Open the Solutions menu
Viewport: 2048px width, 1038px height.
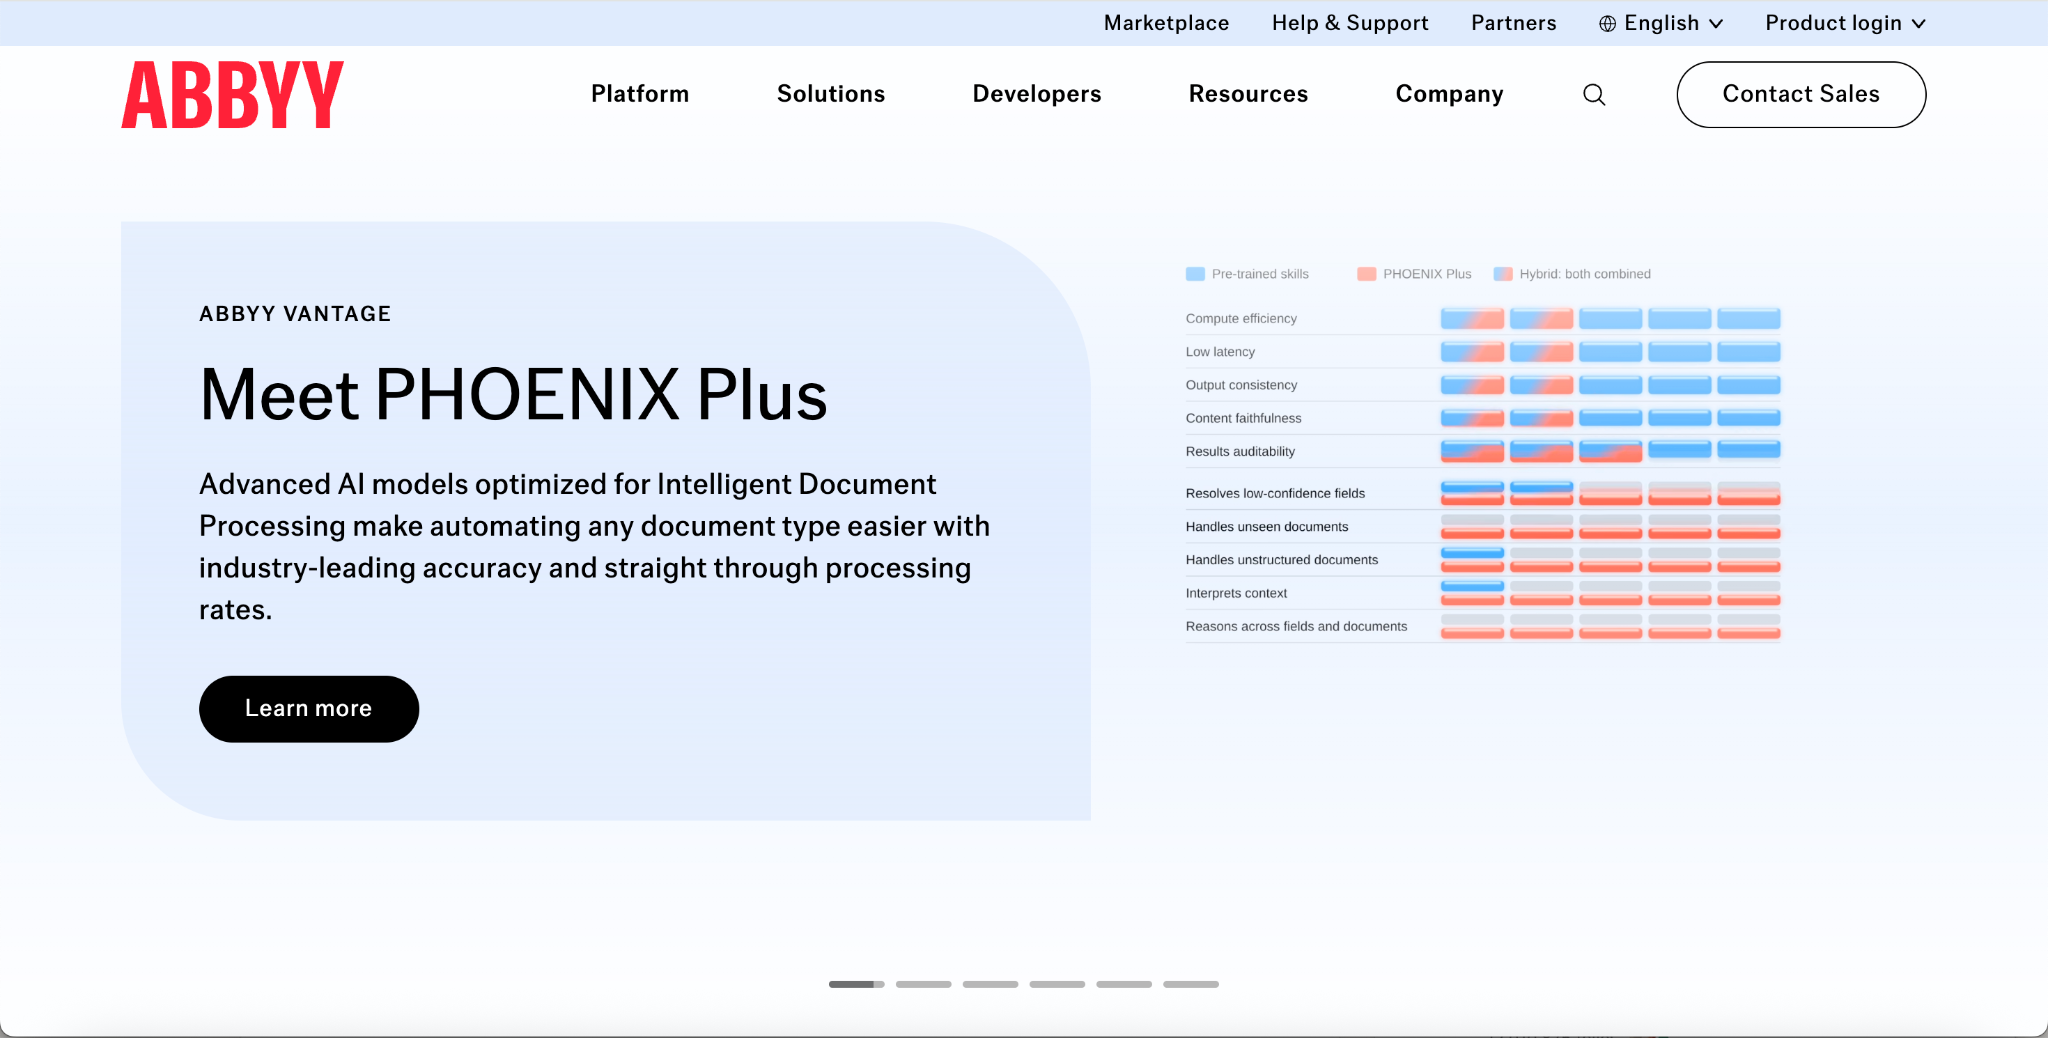tap(831, 94)
